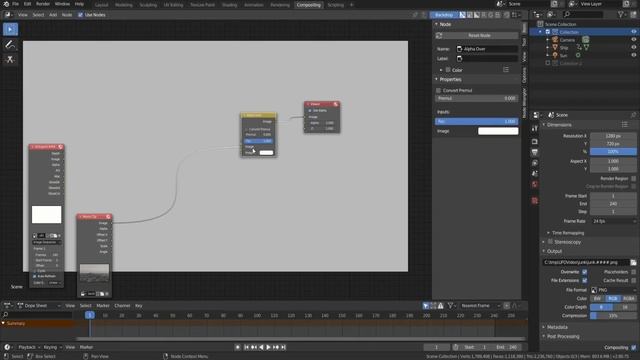
Task: Toggle the Convert Premul checkbox
Action: click(x=438, y=90)
